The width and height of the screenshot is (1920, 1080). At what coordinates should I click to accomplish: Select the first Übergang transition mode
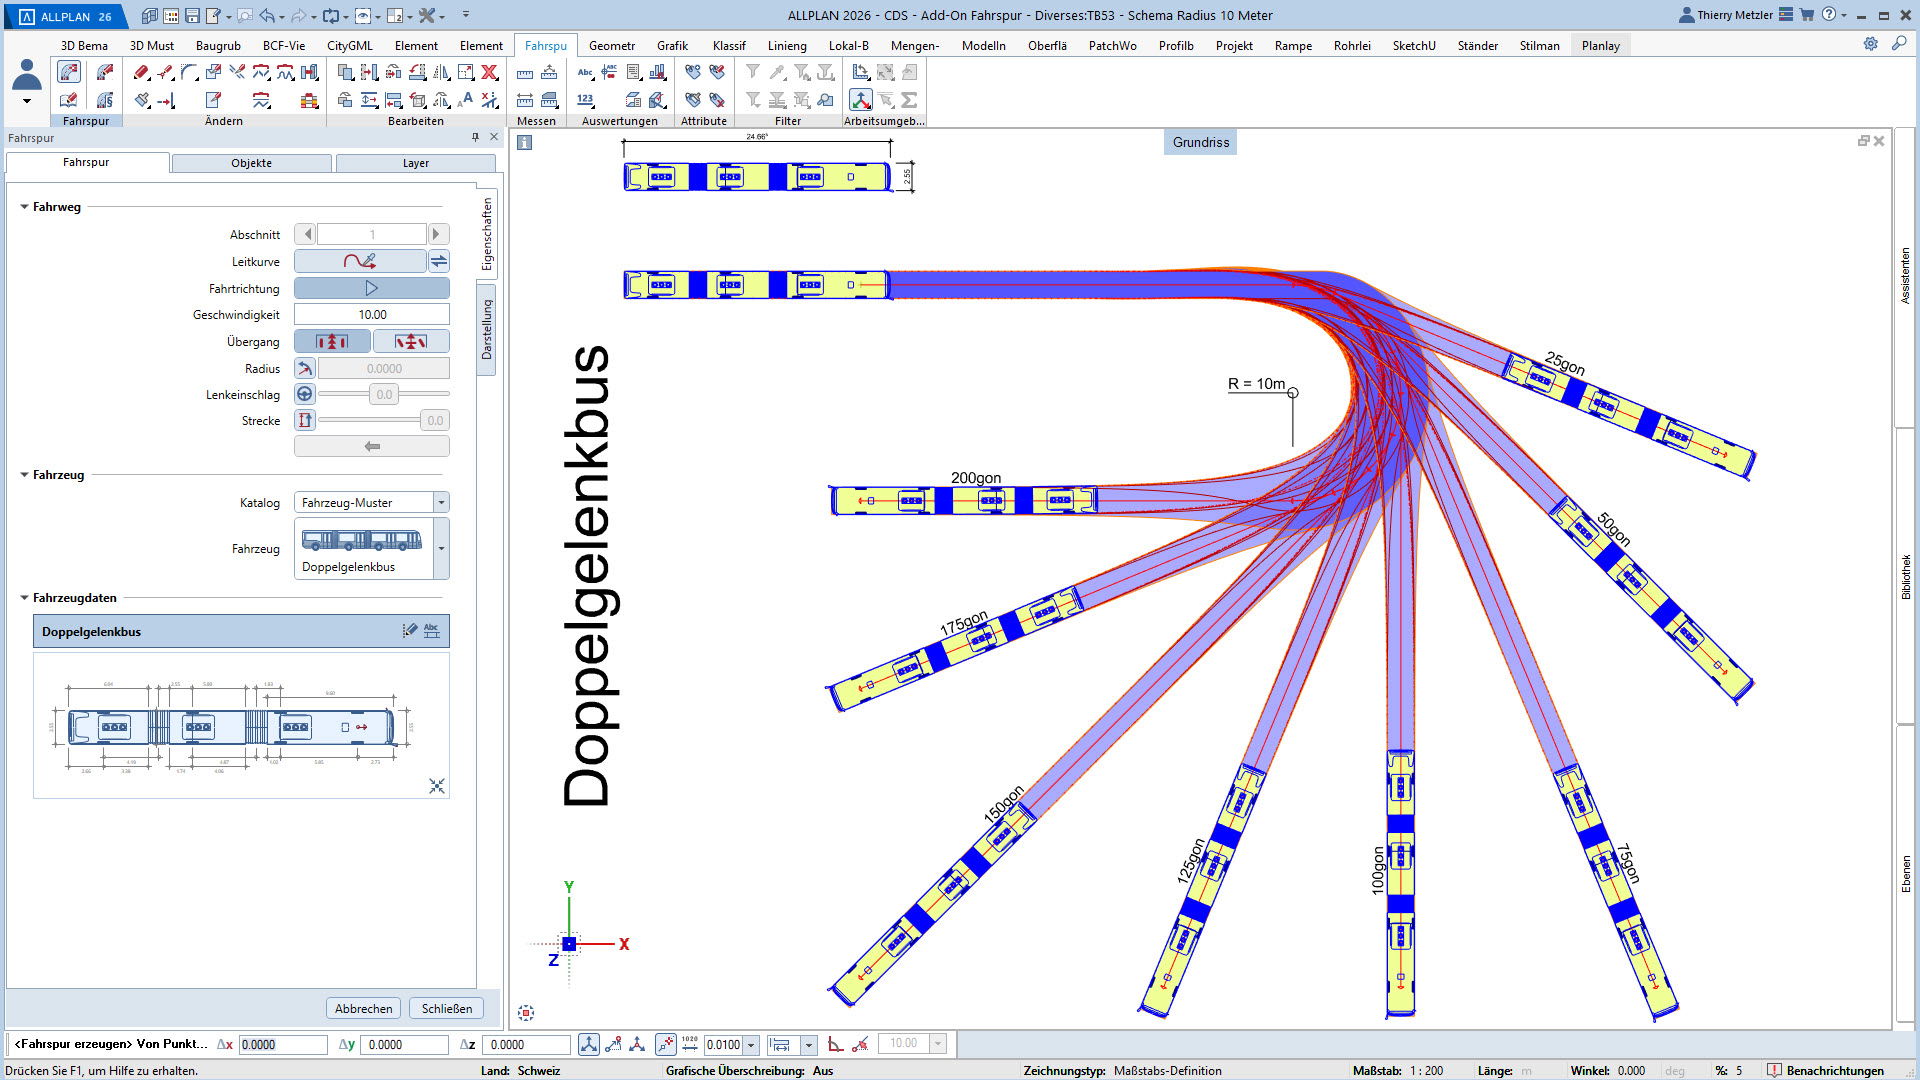coord(332,341)
